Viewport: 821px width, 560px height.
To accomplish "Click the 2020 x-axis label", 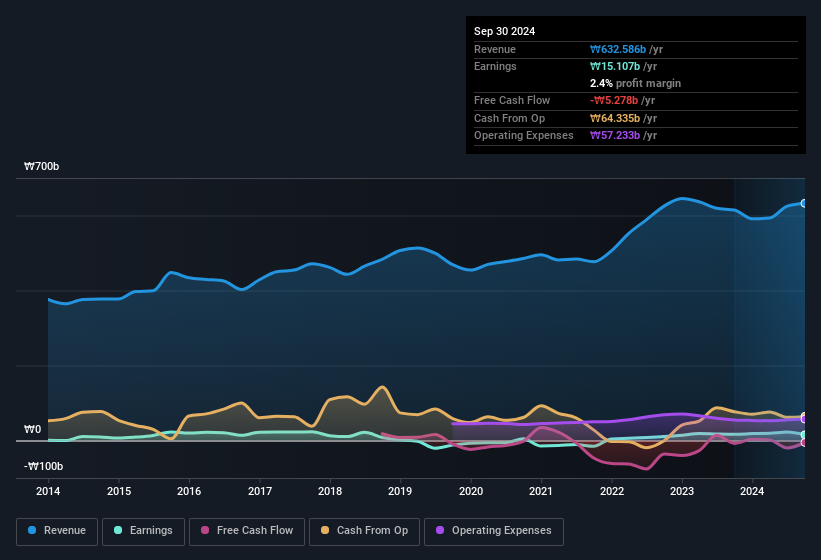I will [471, 491].
